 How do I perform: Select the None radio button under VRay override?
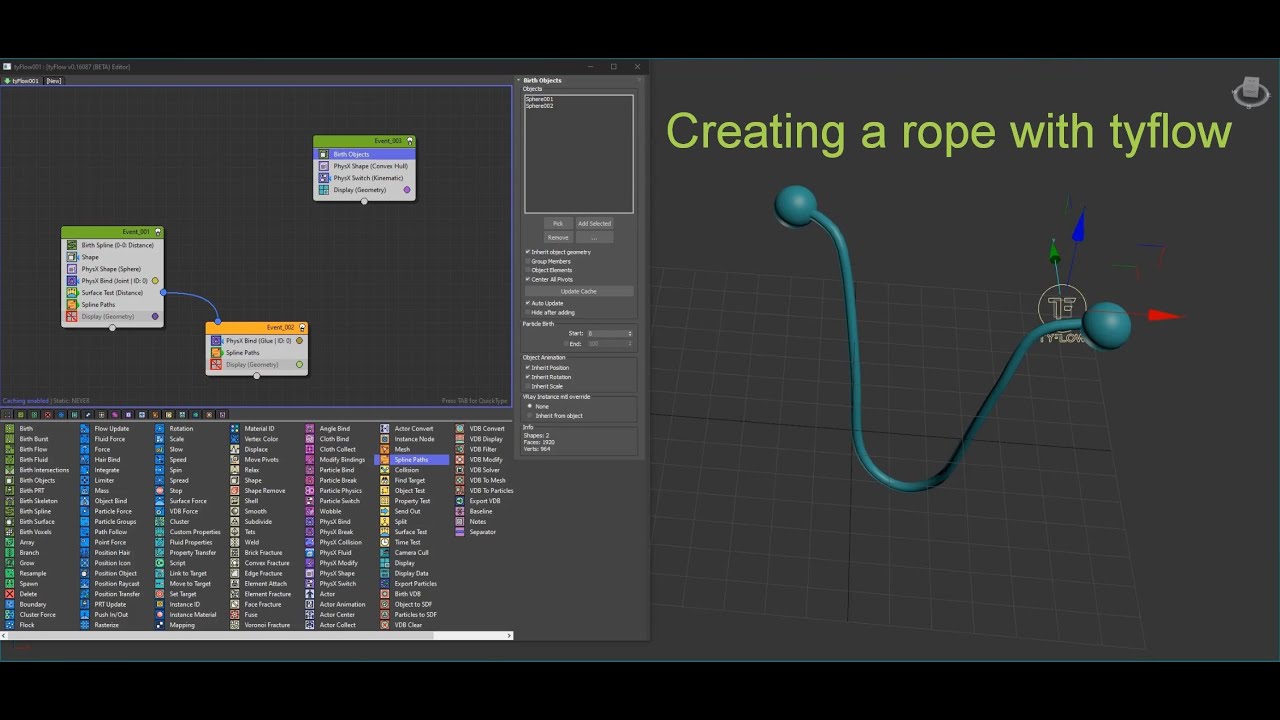point(530,406)
